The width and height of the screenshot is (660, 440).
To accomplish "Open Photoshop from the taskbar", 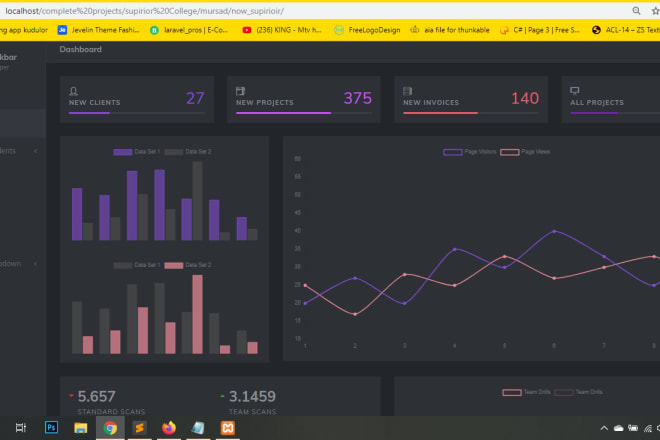I will pyautogui.click(x=51, y=428).
